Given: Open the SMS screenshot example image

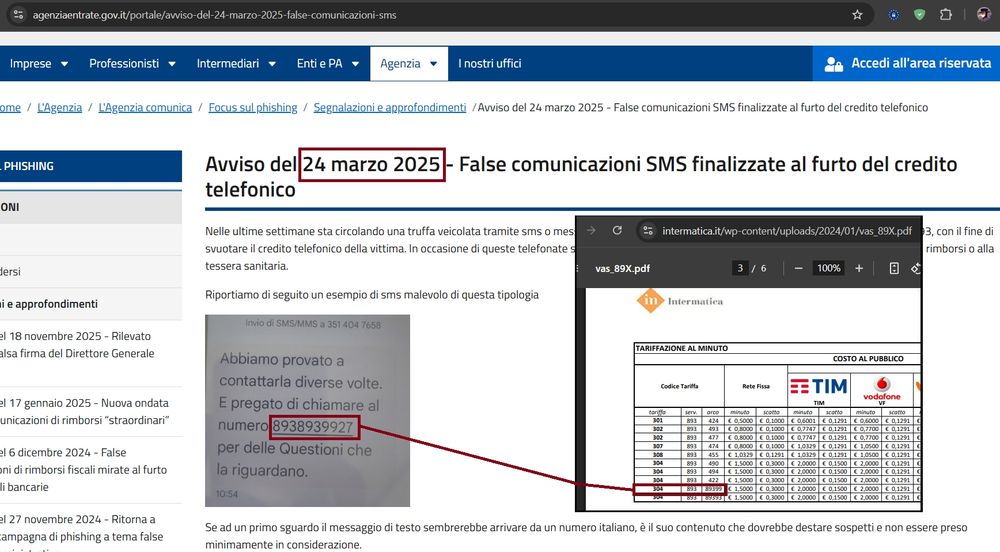Looking at the screenshot, I should [x=307, y=411].
